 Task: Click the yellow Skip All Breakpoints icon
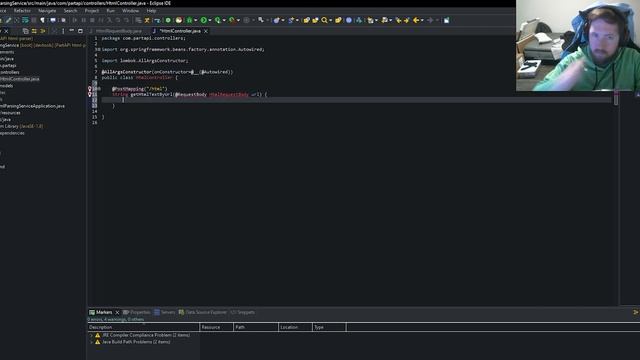coord(147,20)
